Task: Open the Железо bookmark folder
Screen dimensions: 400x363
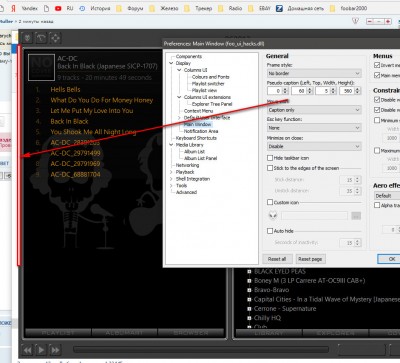Action: (x=152, y=9)
